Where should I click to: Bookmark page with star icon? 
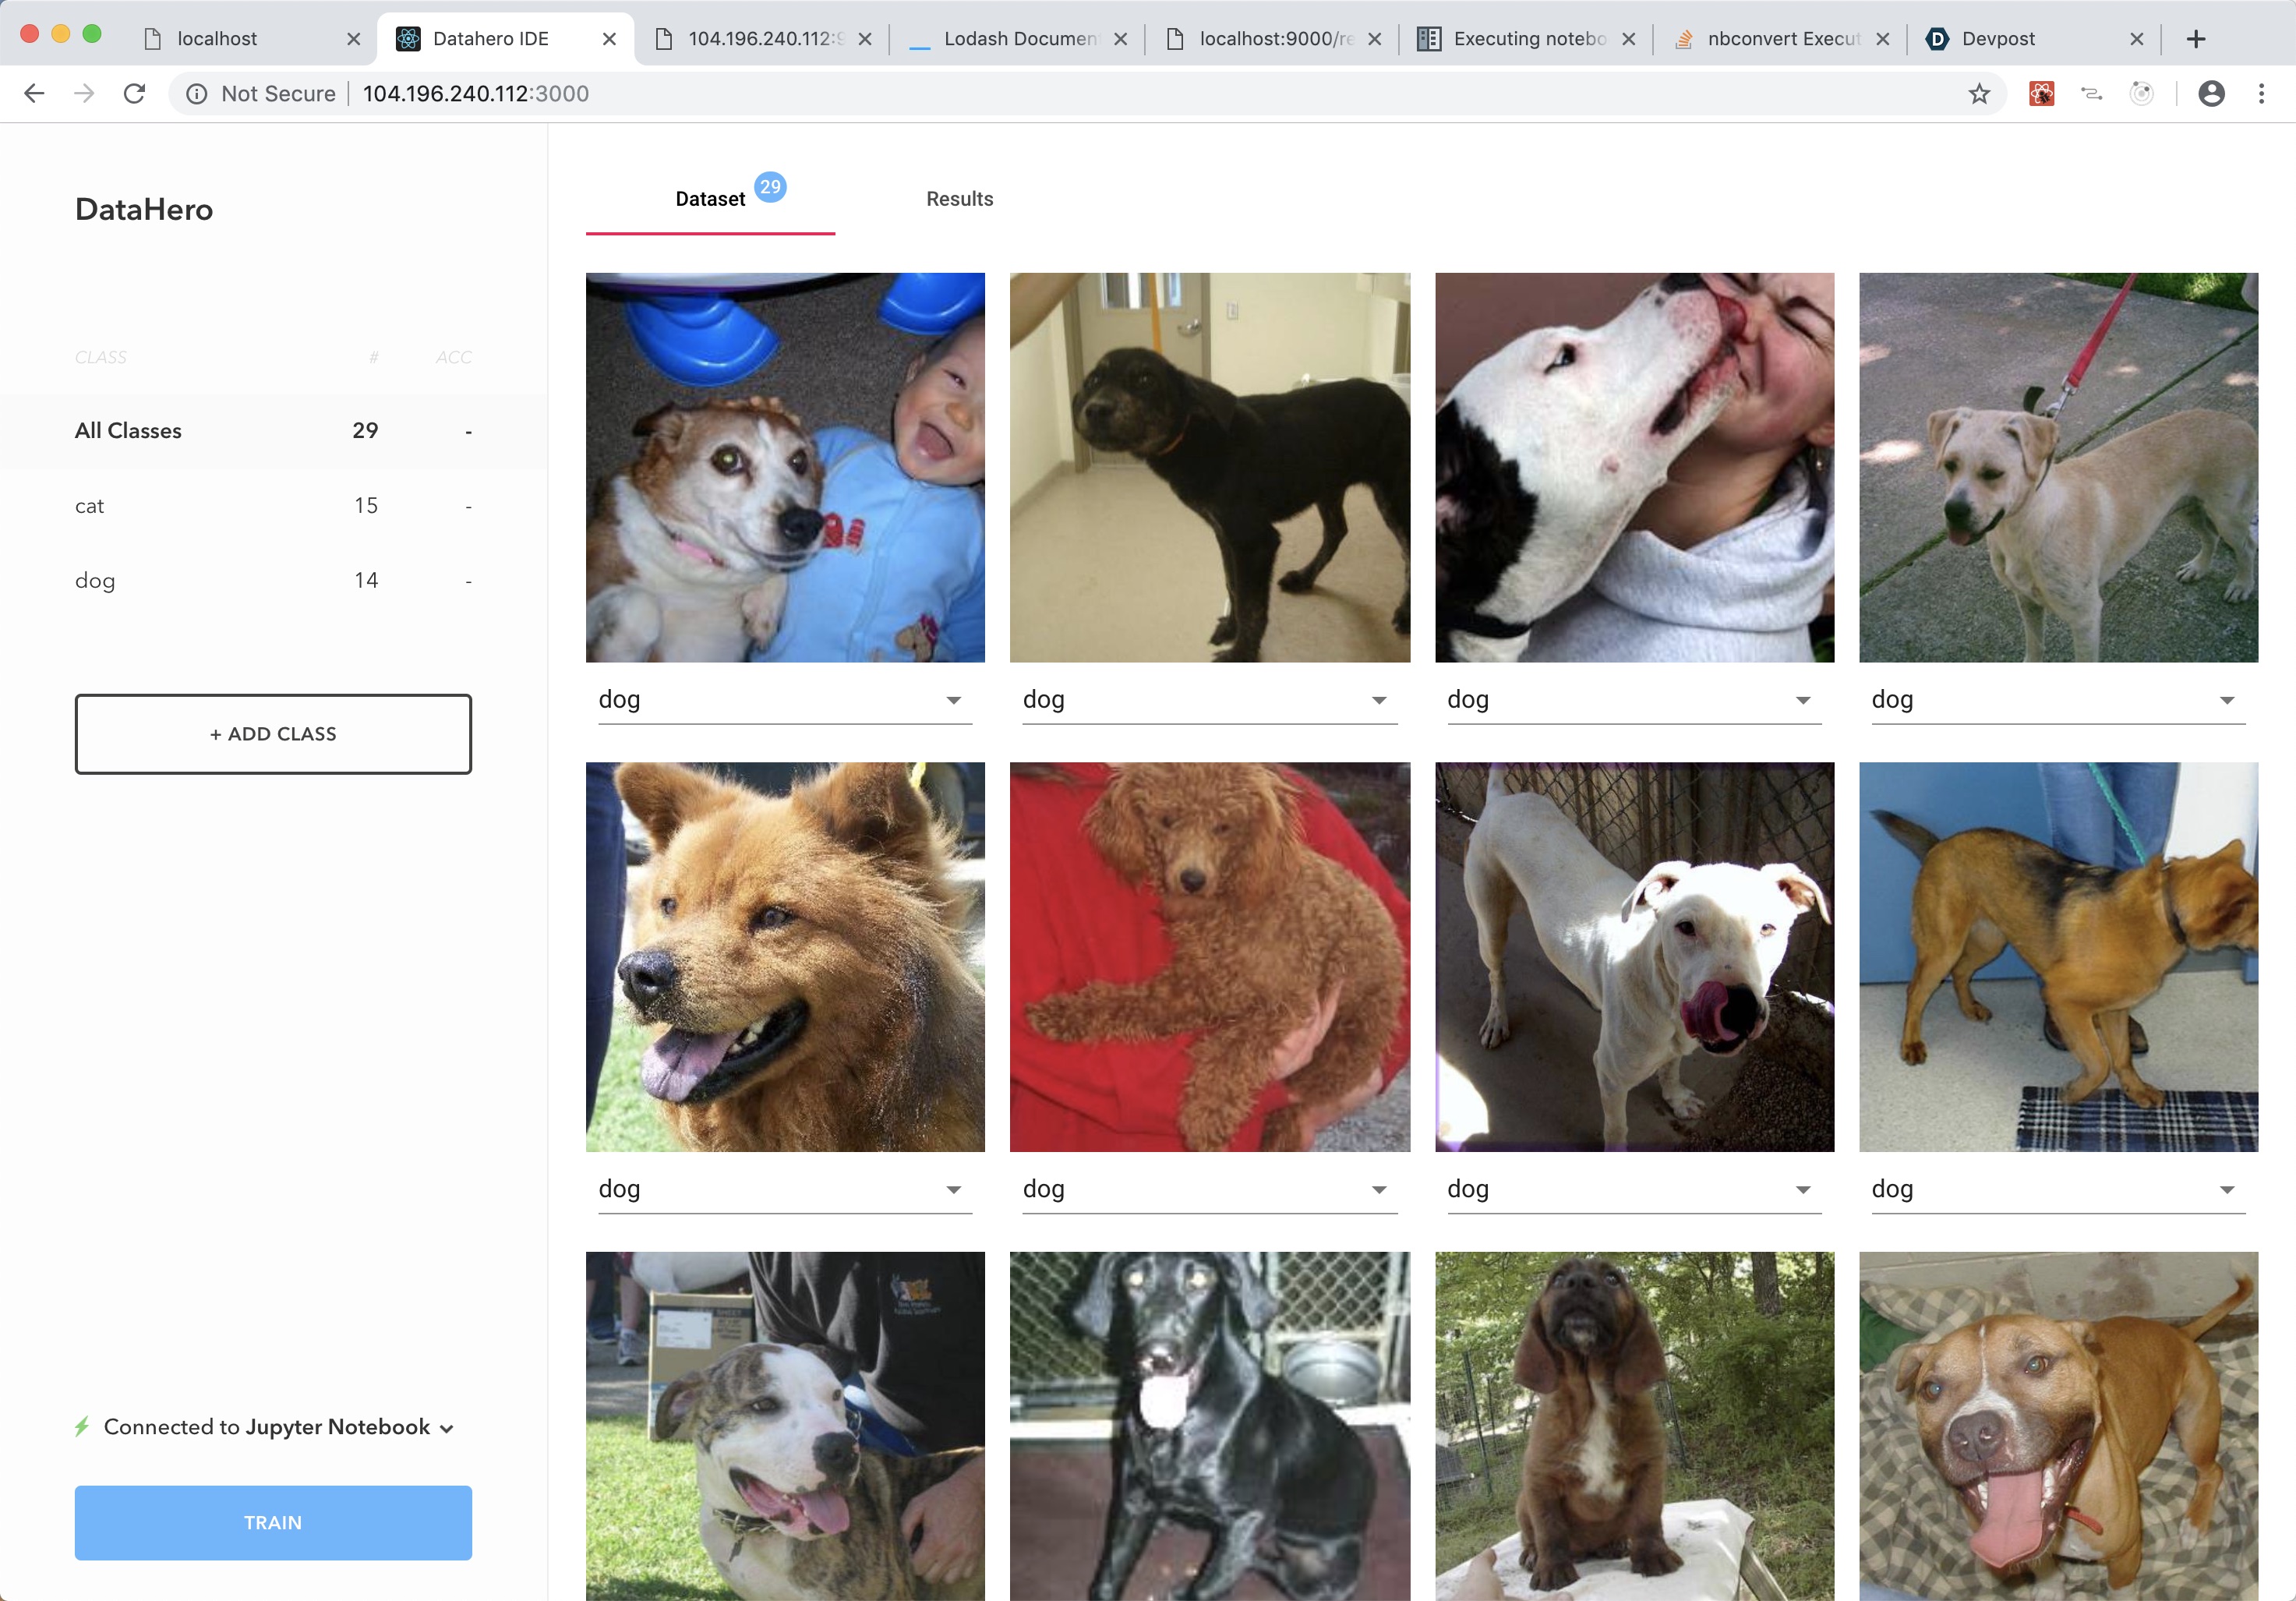(1979, 94)
